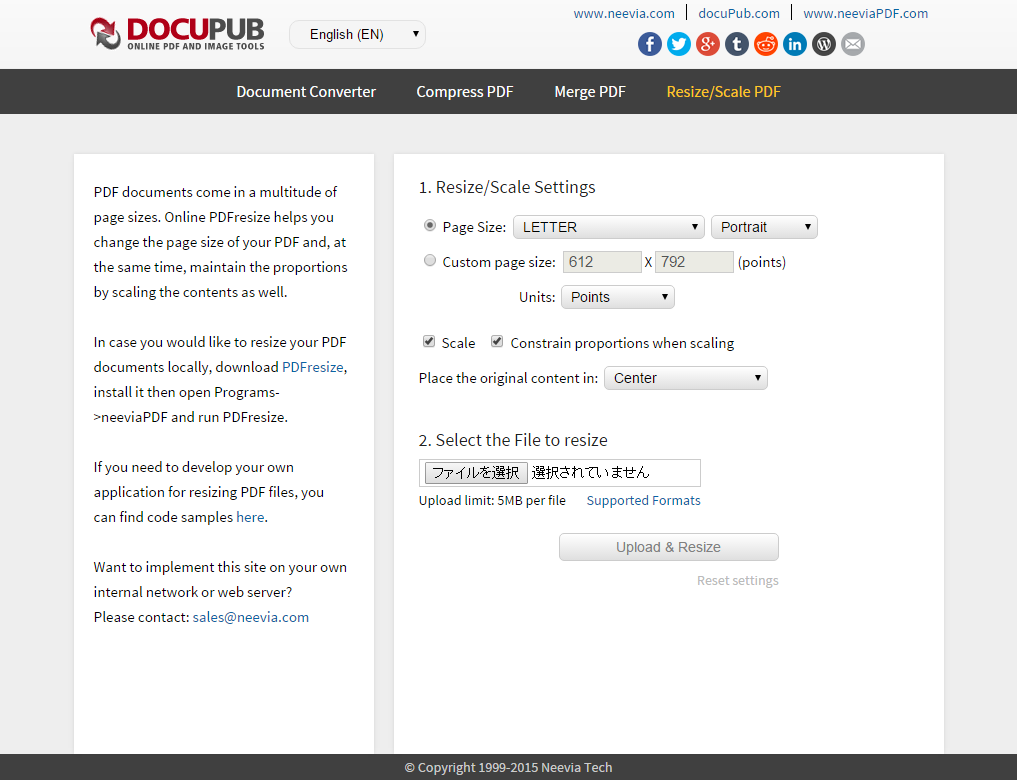Open the English (EN) language dropdown
This screenshot has height=780, width=1017.
[x=357, y=34]
